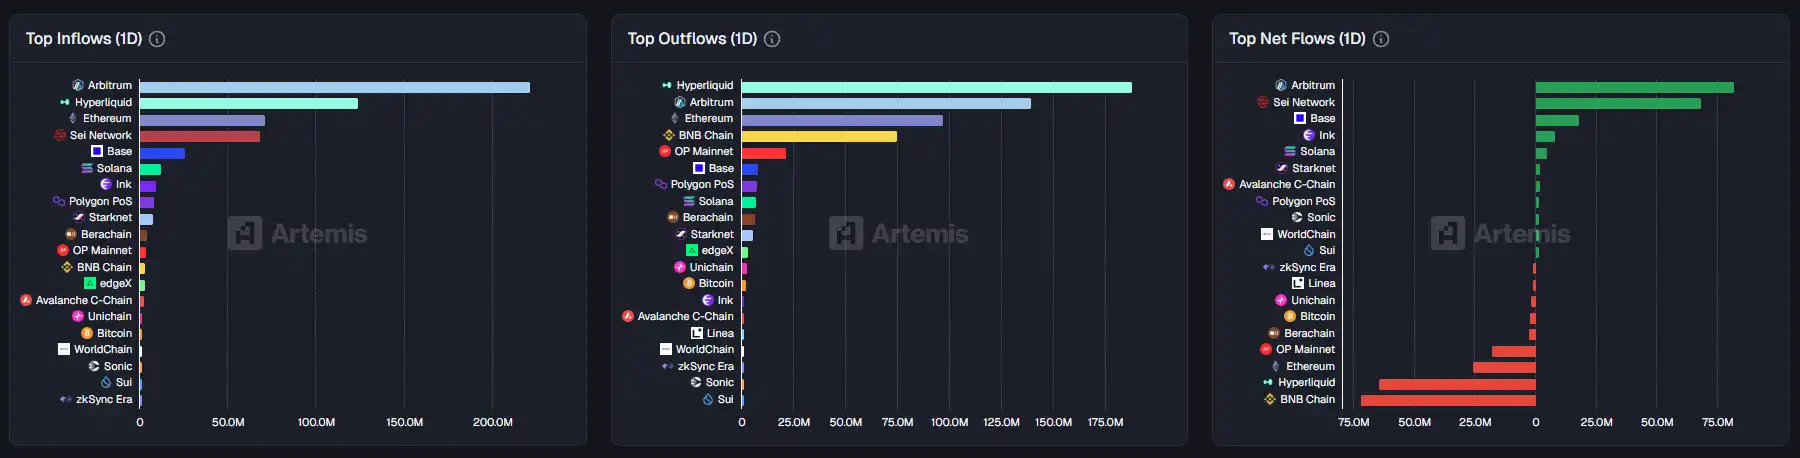1800x458 pixels.
Task: Click the green Sei Network net flow bar
Action: pos(1617,103)
